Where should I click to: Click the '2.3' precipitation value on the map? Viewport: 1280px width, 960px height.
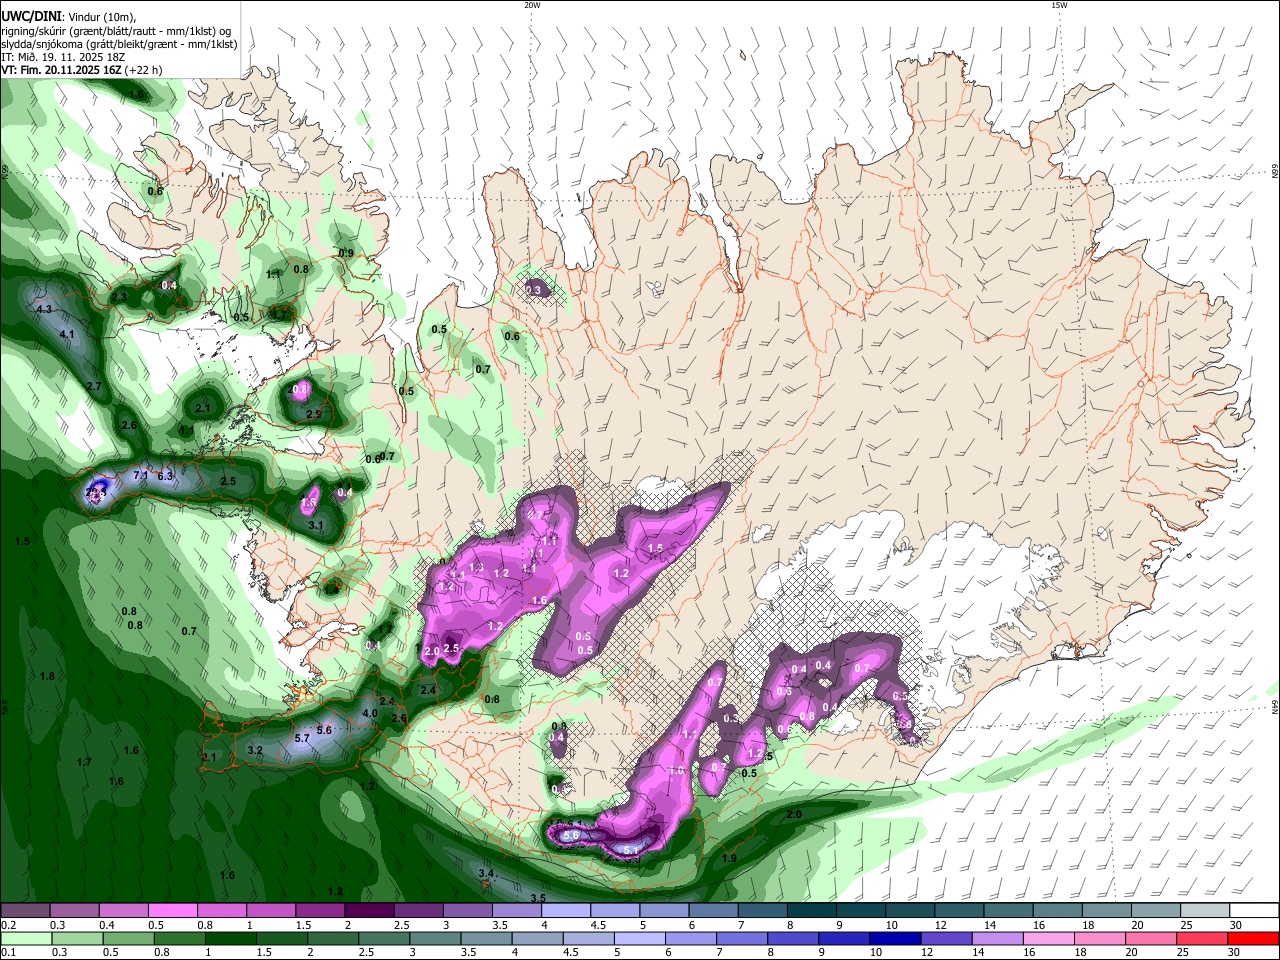119,297
